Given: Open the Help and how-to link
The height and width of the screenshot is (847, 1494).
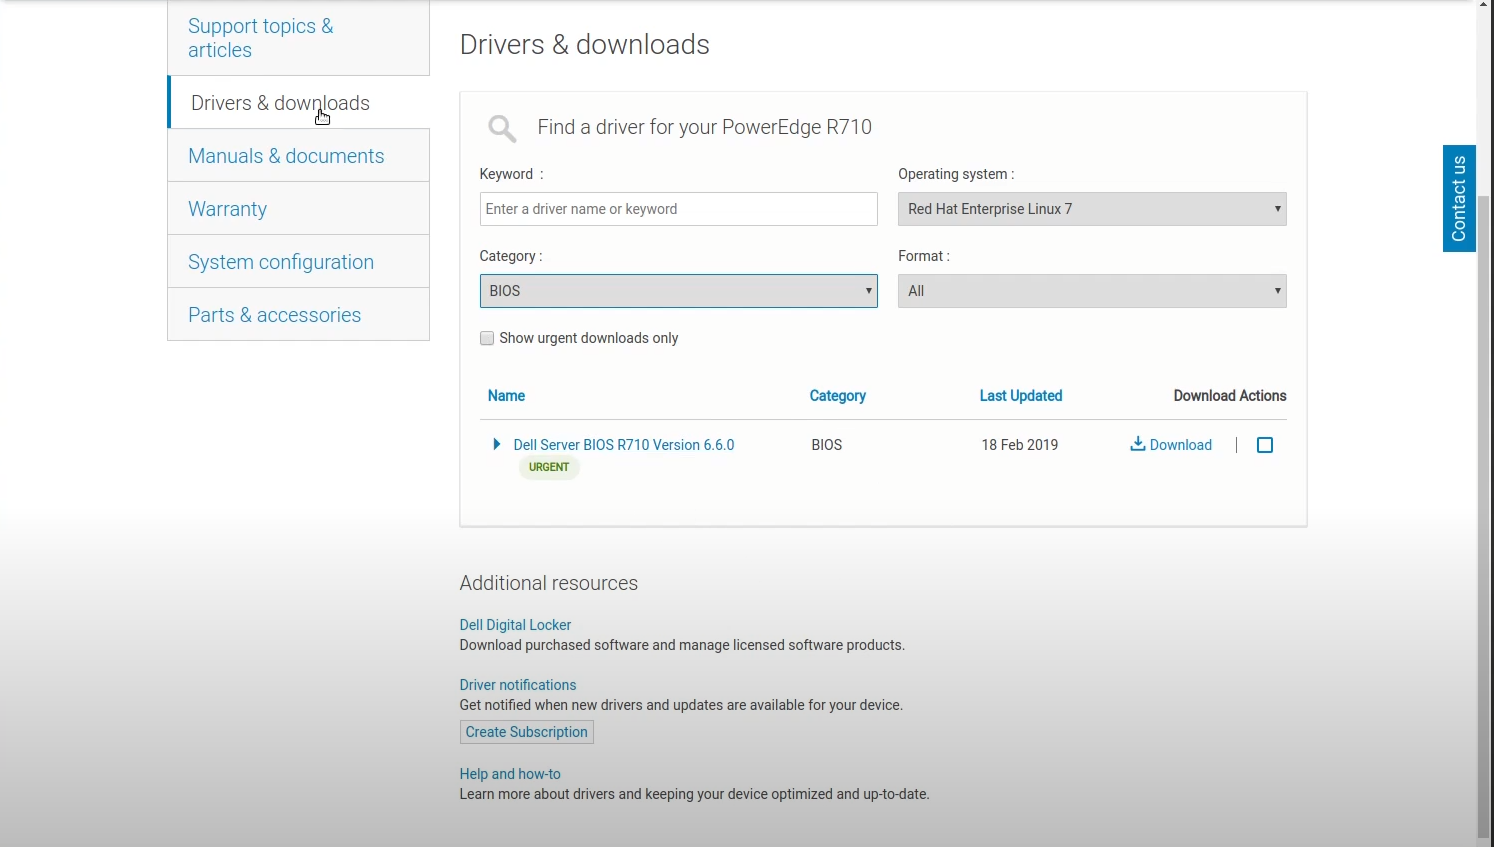Looking at the screenshot, I should (510, 774).
